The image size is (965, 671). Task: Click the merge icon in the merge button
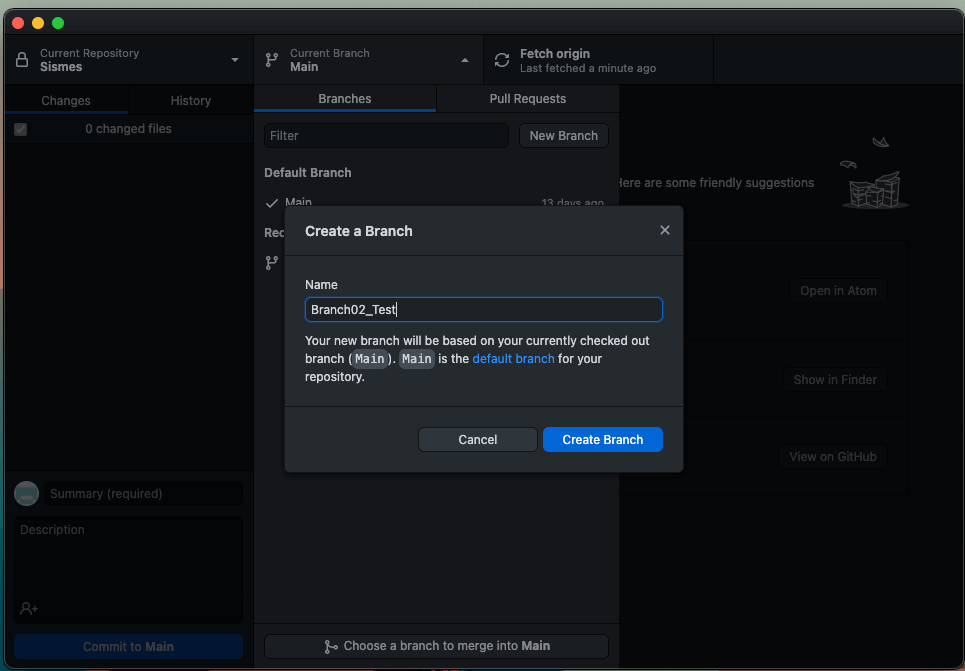331,646
